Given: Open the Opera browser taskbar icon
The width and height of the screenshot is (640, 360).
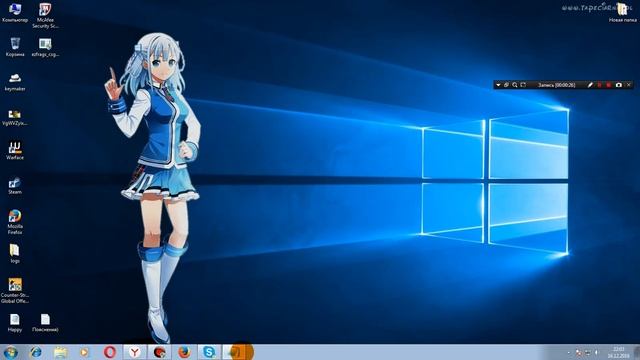Looking at the screenshot, I should 109,352.
